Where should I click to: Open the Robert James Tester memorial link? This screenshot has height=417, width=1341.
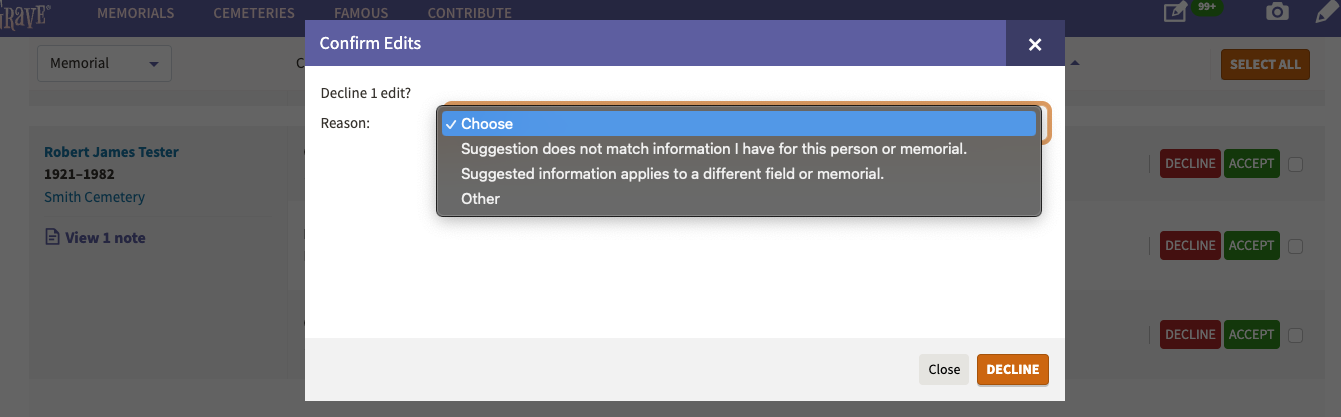pyautogui.click(x=111, y=152)
